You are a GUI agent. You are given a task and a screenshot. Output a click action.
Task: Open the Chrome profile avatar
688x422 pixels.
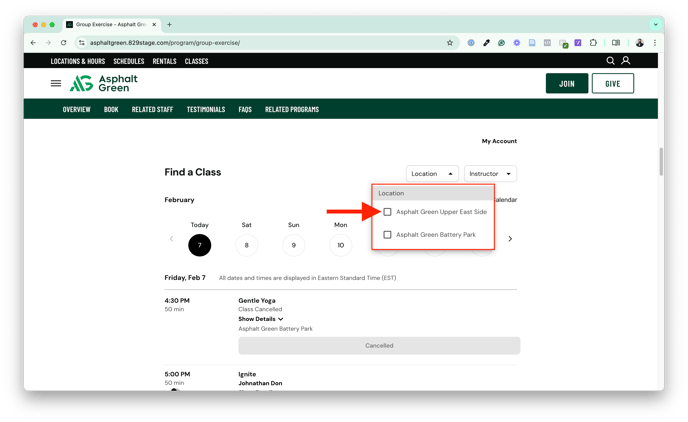coord(640,43)
